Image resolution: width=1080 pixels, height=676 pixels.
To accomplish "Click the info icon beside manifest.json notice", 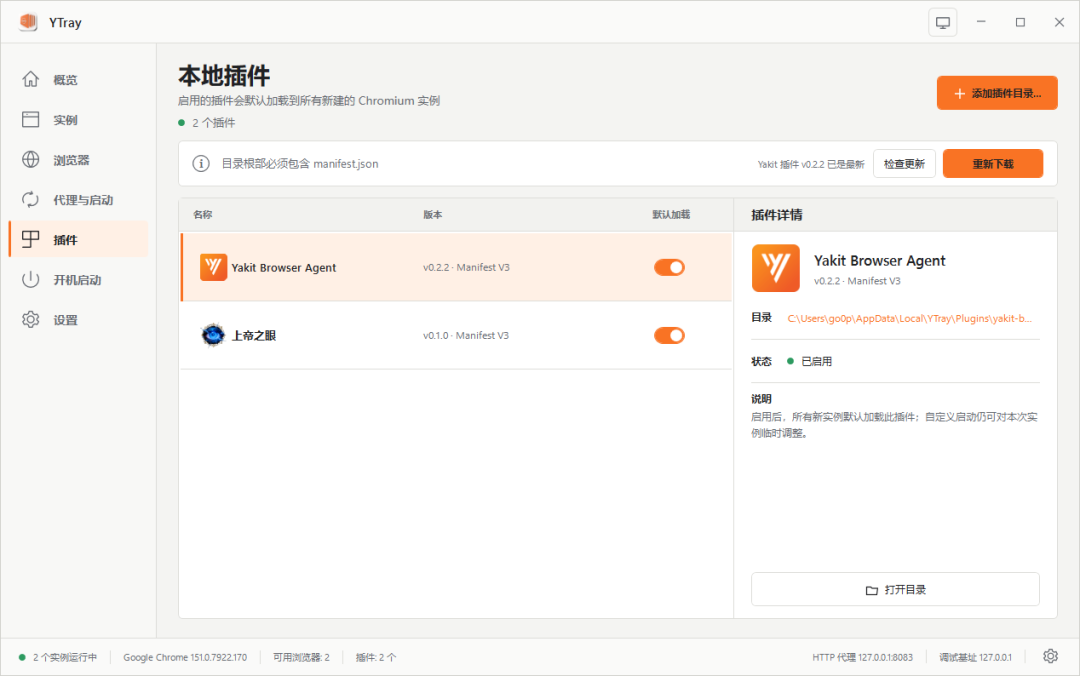I will tap(200, 163).
